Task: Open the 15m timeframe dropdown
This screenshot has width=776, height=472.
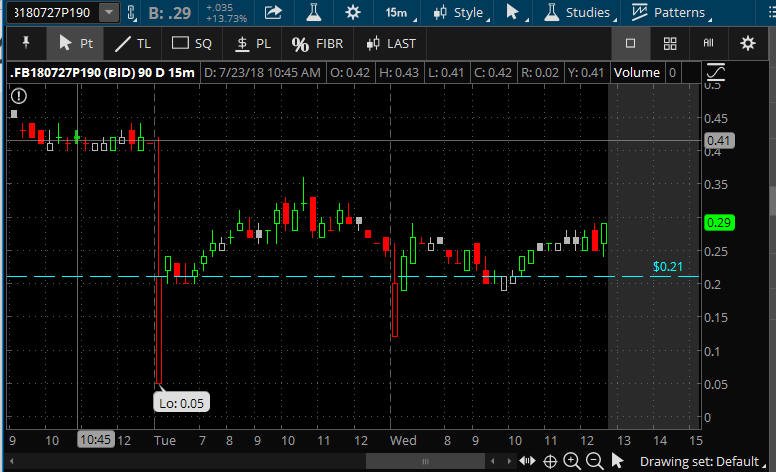Action: coord(400,12)
